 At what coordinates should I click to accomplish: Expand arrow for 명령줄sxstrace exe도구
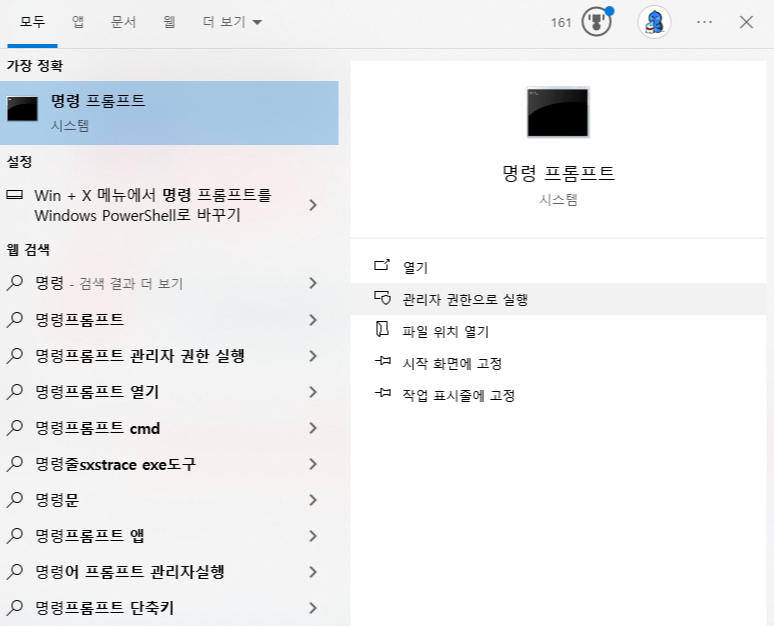click(313, 464)
